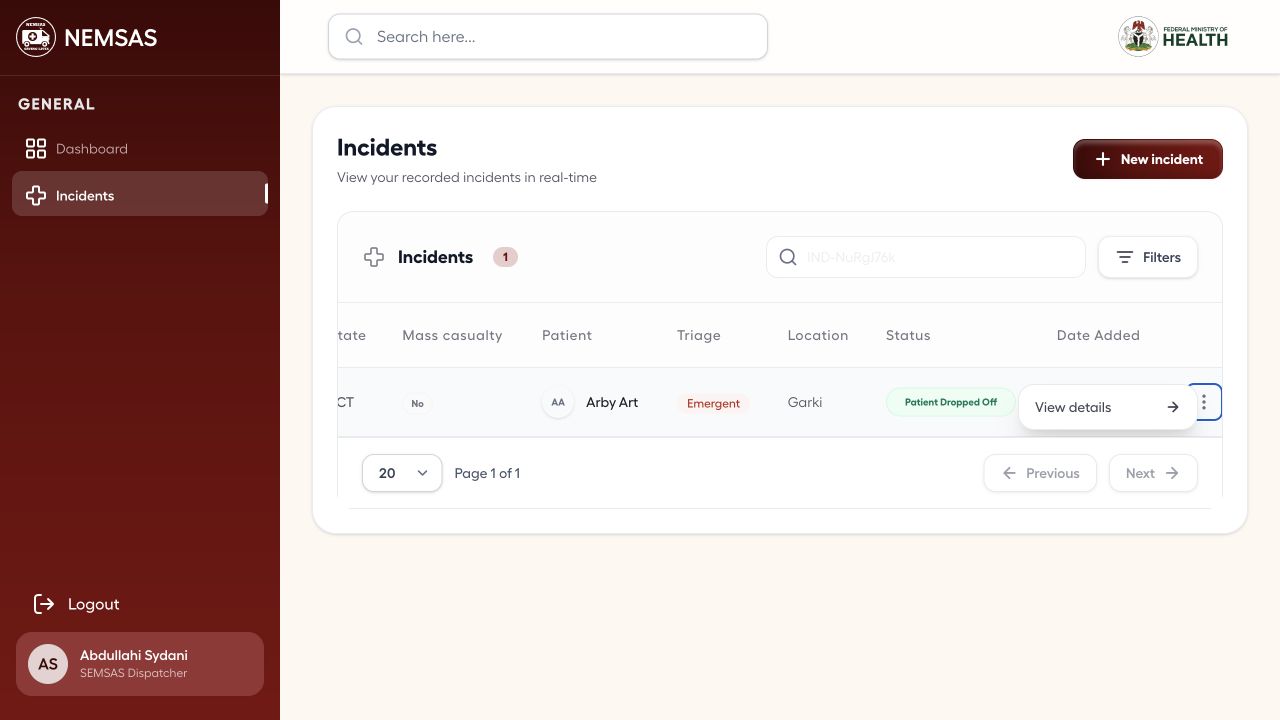Click the top search magnifier icon
The height and width of the screenshot is (720, 1280).
point(354,37)
